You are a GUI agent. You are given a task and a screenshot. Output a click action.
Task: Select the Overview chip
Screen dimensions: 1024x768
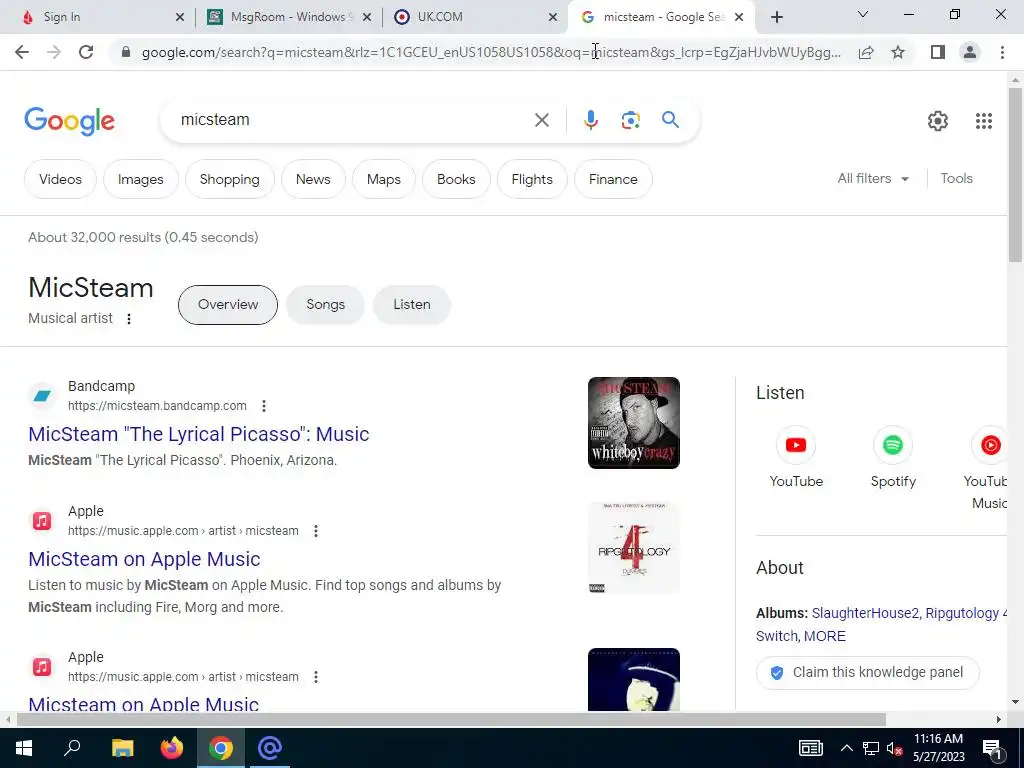click(x=228, y=305)
